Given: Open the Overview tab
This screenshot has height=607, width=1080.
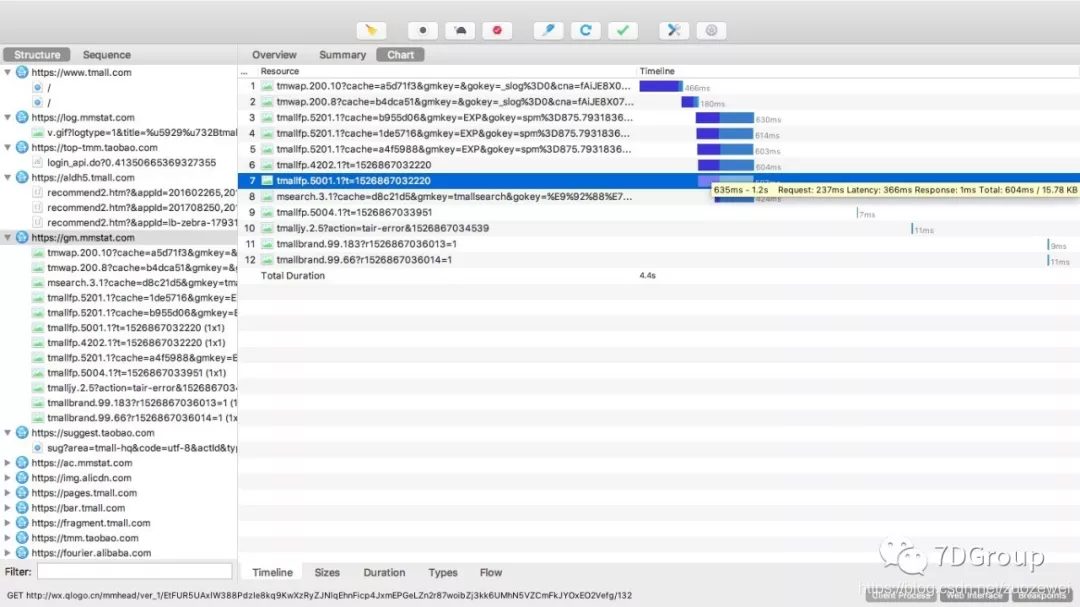Looking at the screenshot, I should click(274, 54).
